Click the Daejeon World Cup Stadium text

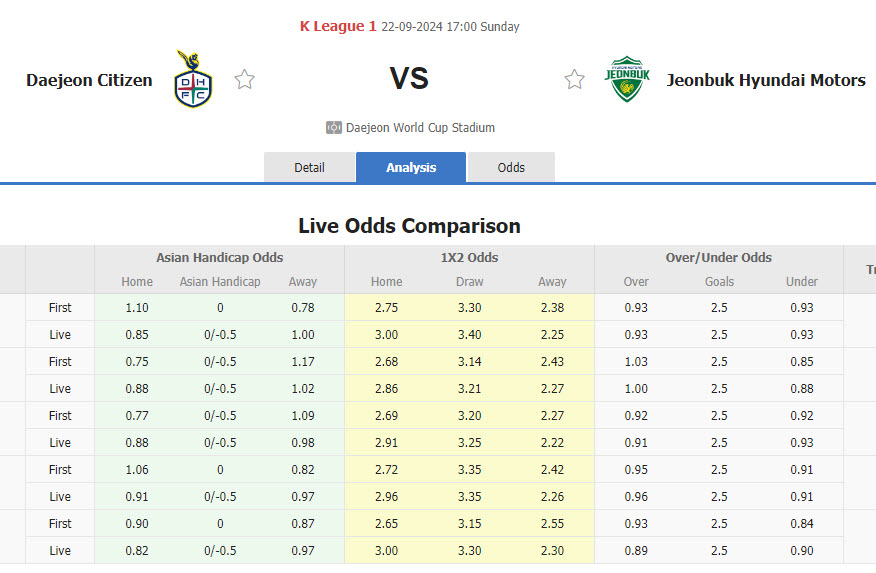click(420, 128)
